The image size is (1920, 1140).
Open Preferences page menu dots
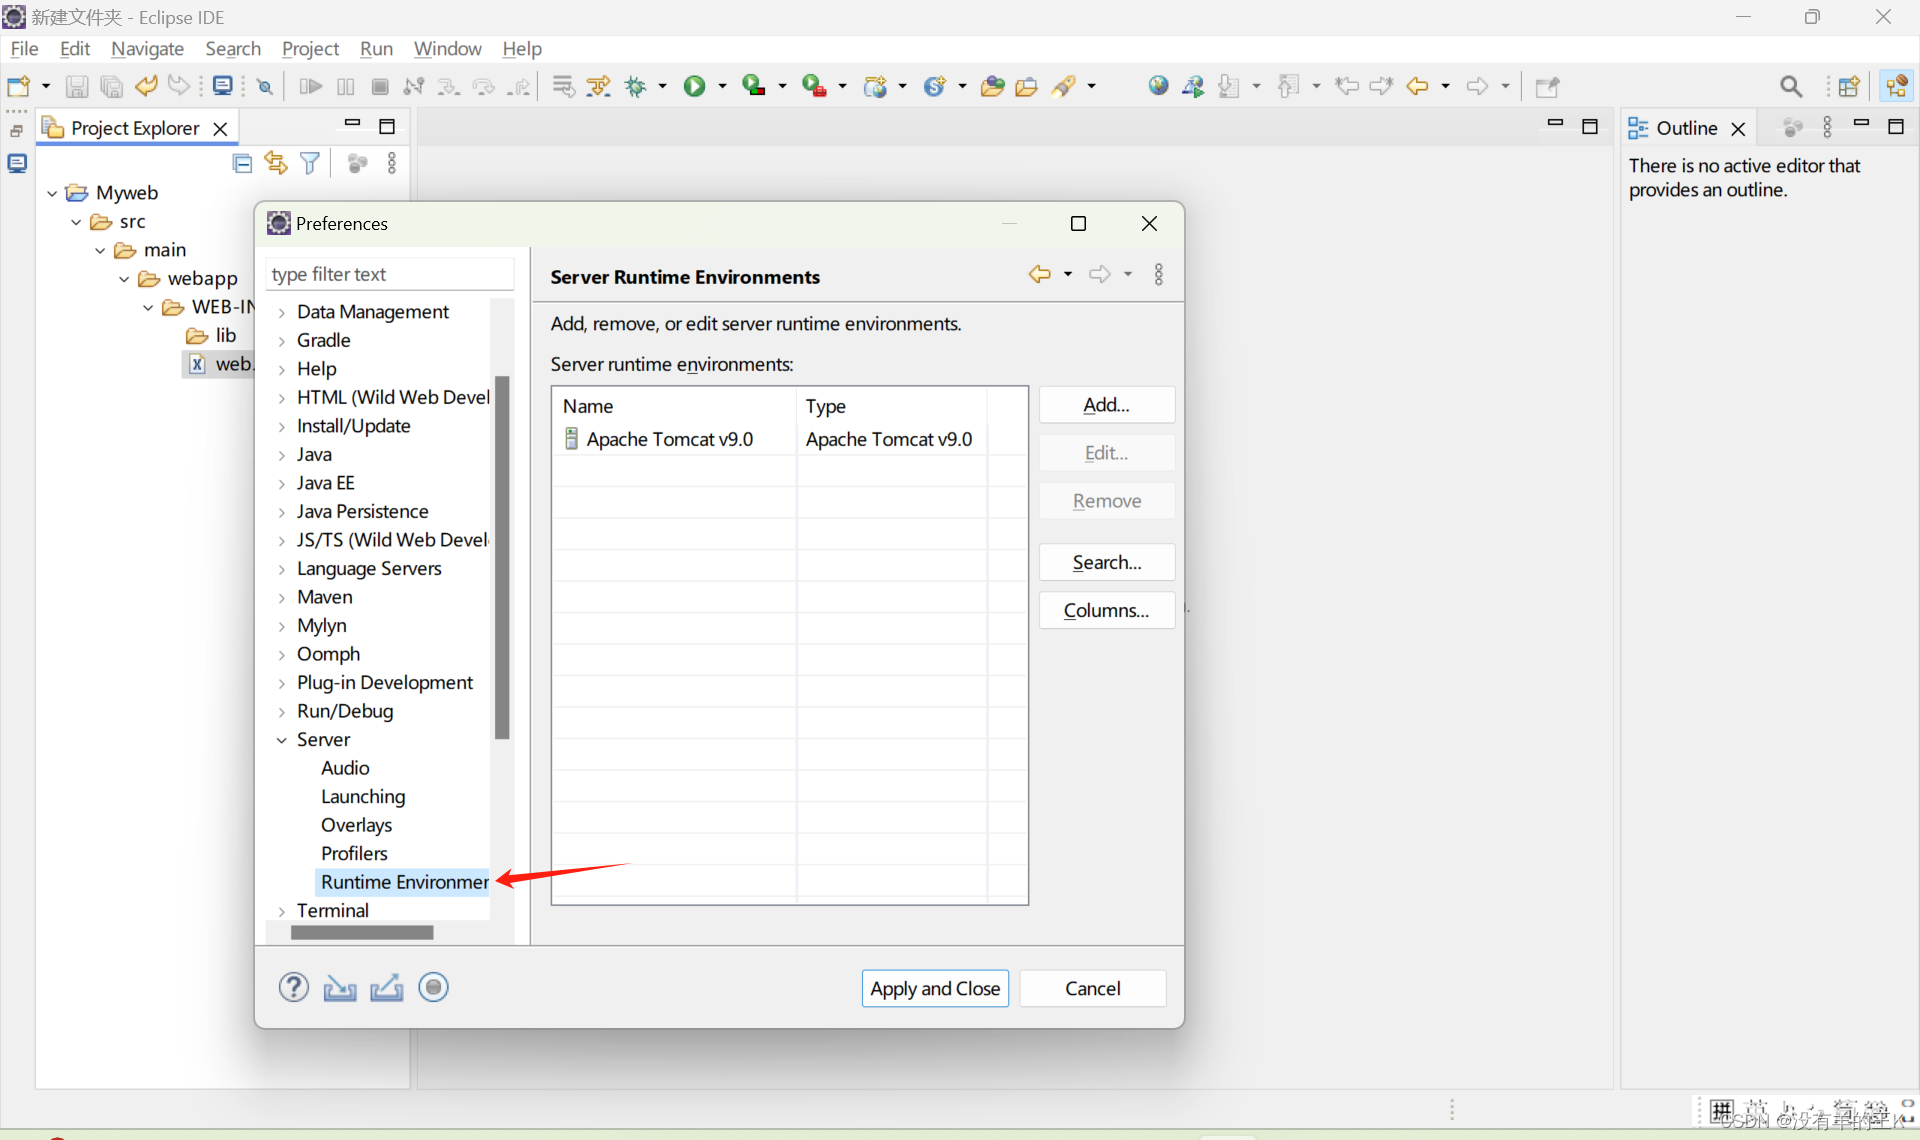pos(1159,274)
